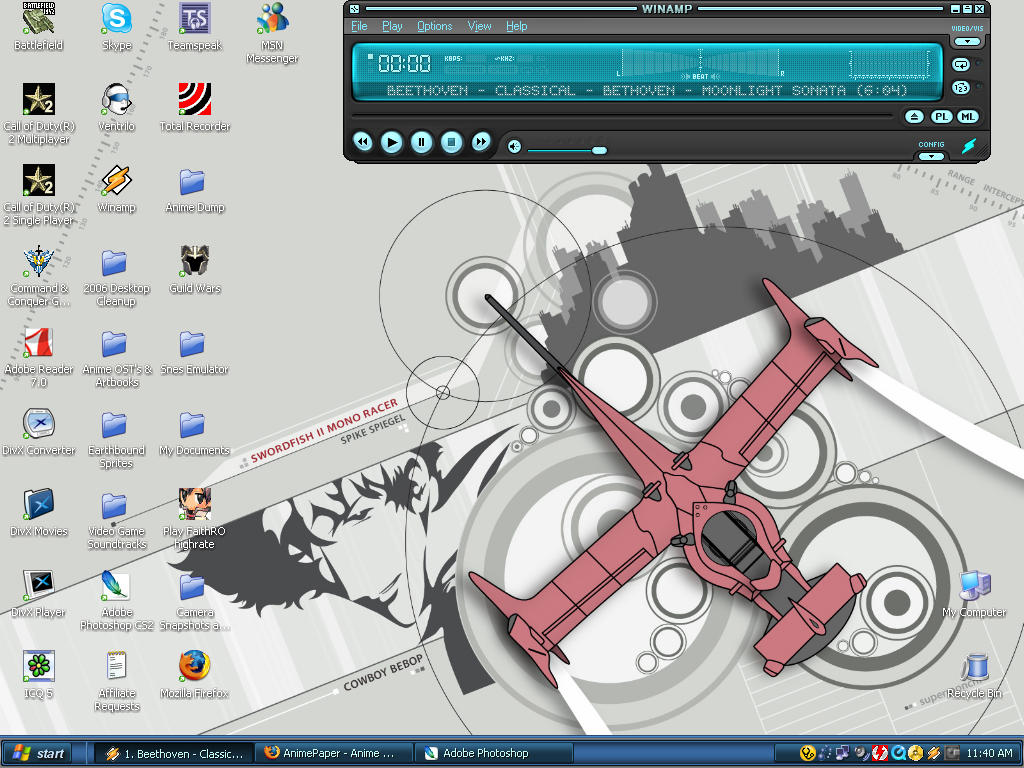The image size is (1024, 768).
Task: Launch Mozilla Firefox from the desktop
Action: click(195, 674)
